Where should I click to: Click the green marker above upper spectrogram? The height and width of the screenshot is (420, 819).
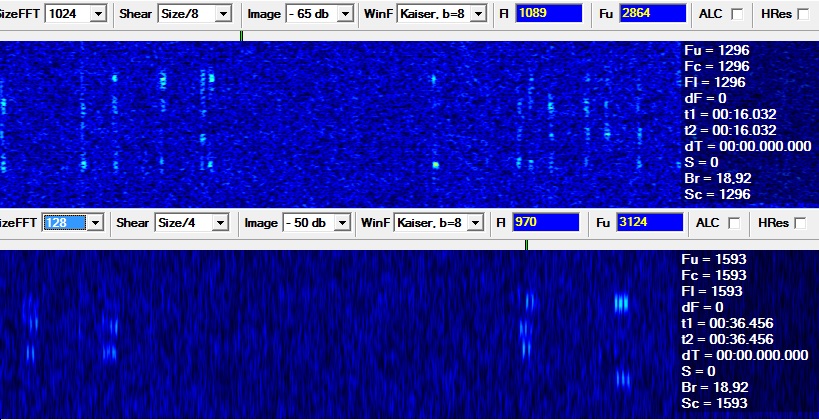pyautogui.click(x=241, y=36)
